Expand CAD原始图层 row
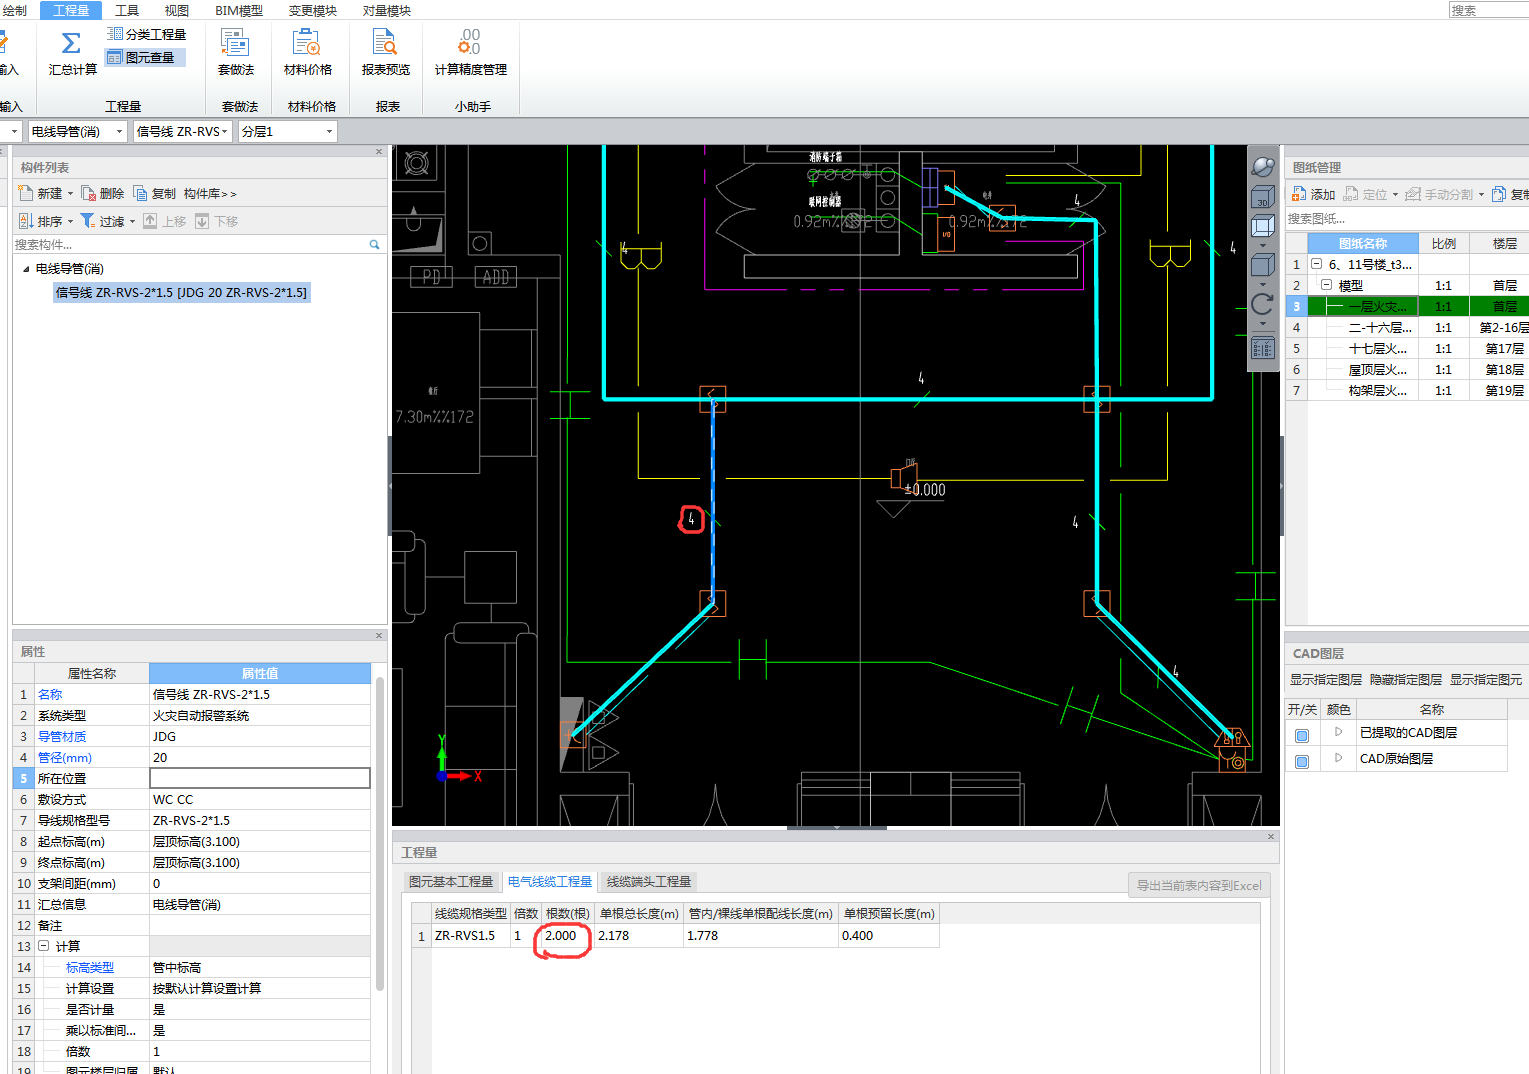 [1338, 758]
